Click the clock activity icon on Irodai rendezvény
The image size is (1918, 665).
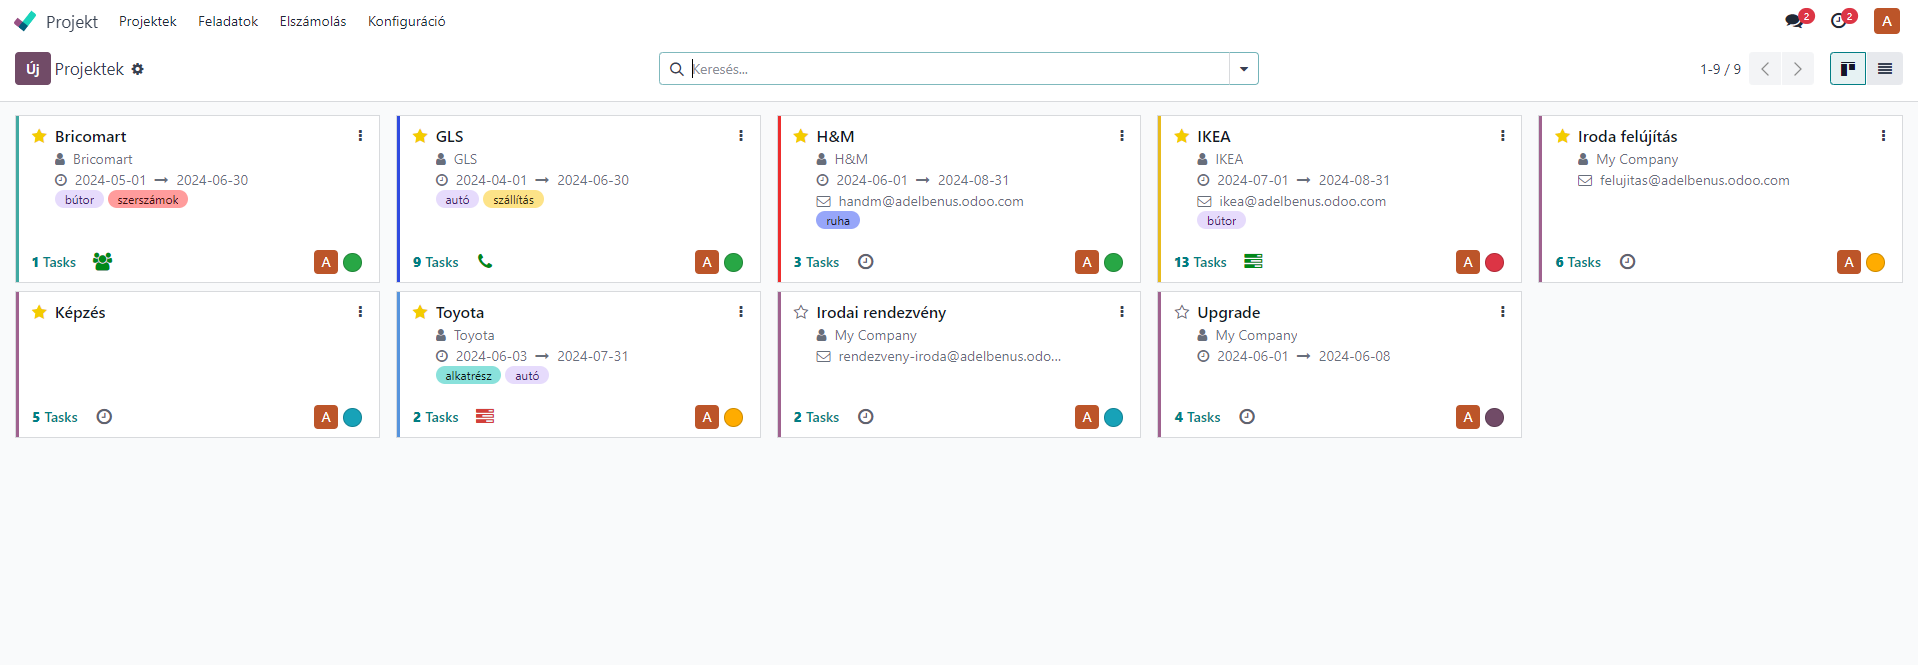(x=866, y=417)
